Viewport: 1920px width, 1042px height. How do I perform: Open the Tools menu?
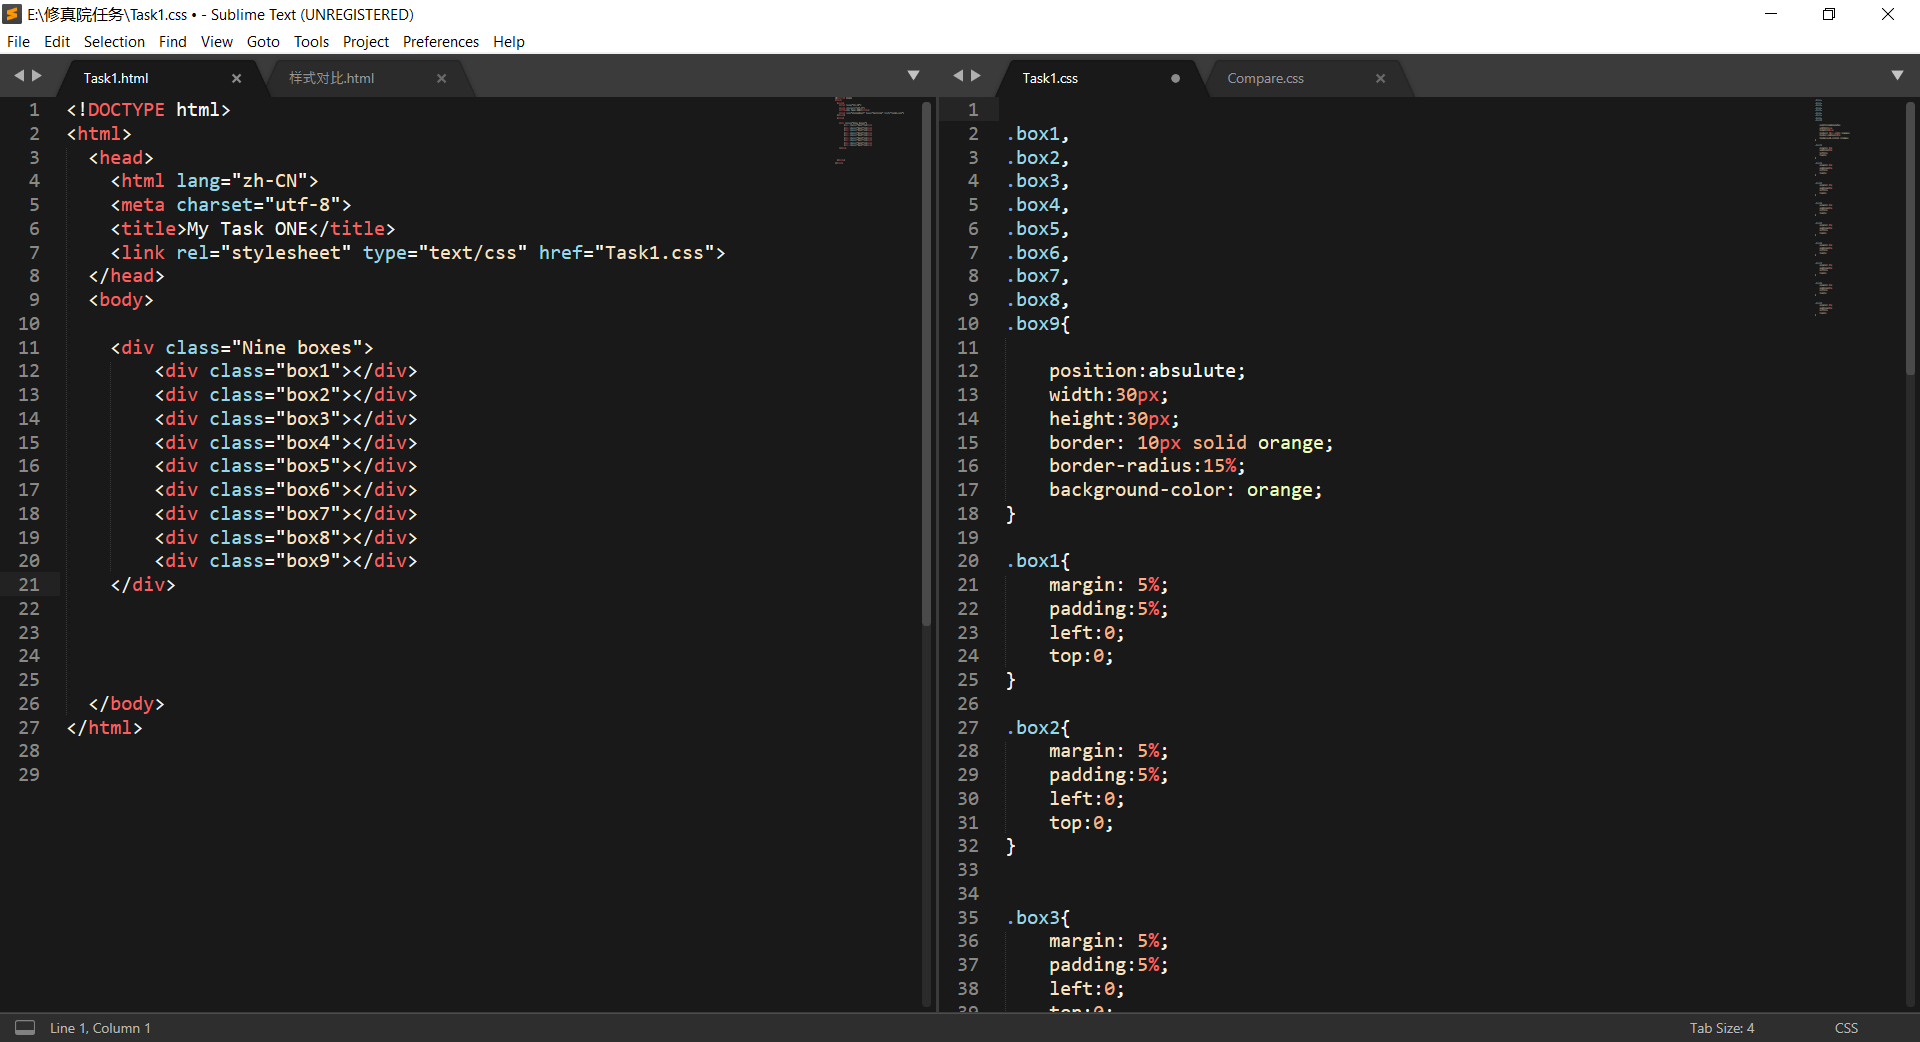point(311,42)
